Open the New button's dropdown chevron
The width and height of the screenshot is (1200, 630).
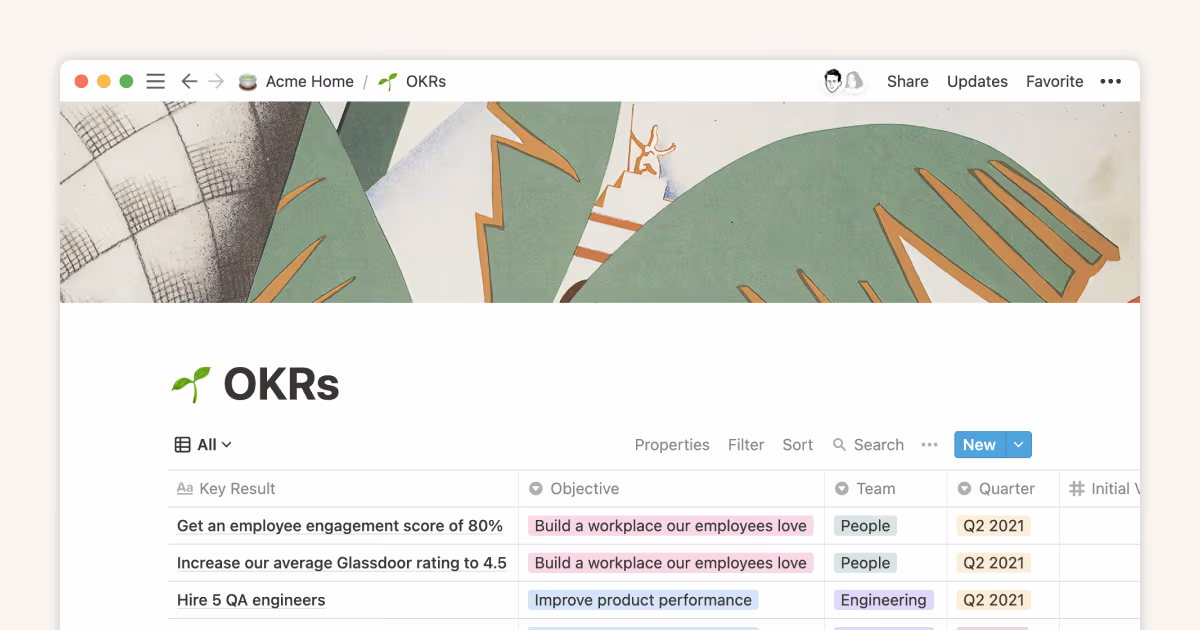tap(1018, 444)
